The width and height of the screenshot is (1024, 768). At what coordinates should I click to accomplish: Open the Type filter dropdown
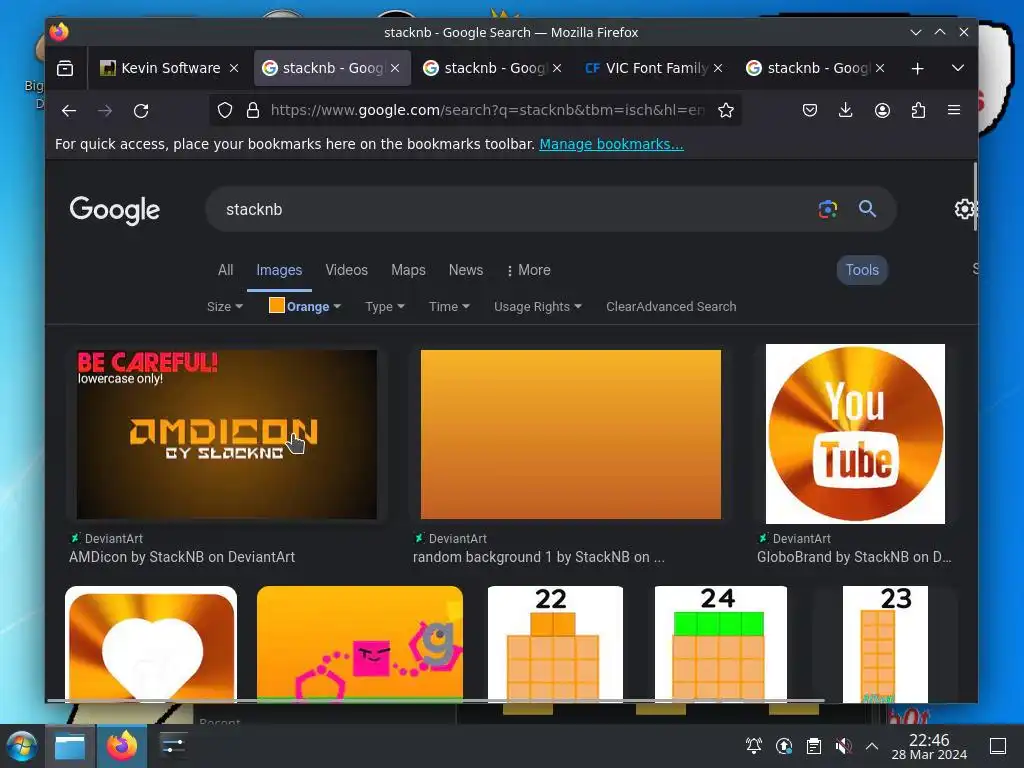(385, 306)
